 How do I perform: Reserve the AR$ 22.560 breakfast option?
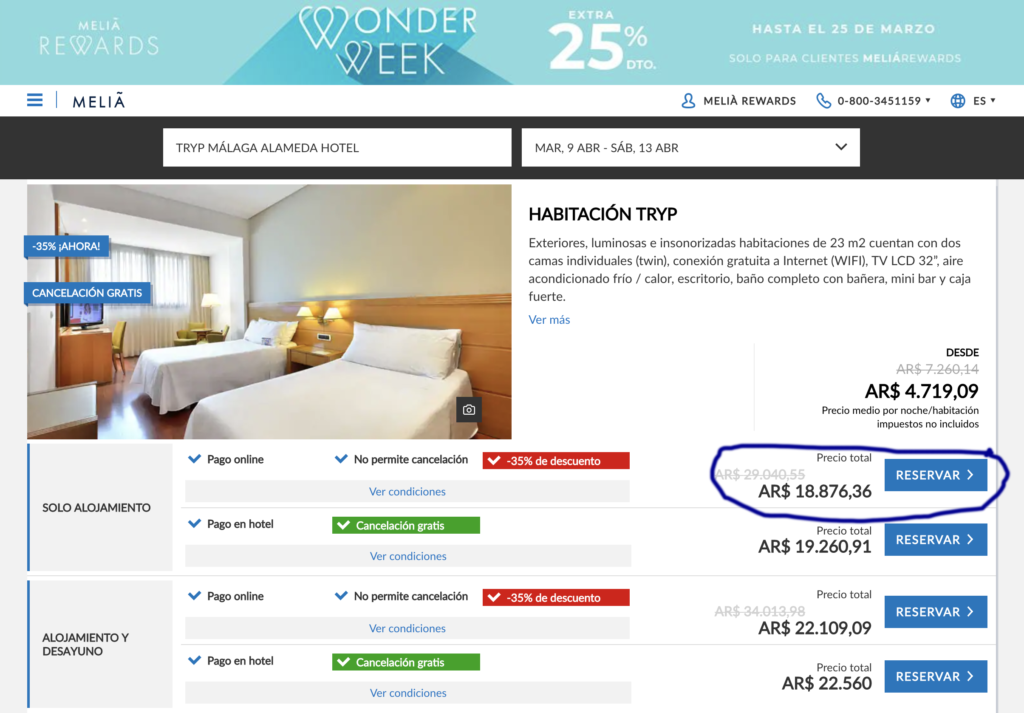(935, 676)
